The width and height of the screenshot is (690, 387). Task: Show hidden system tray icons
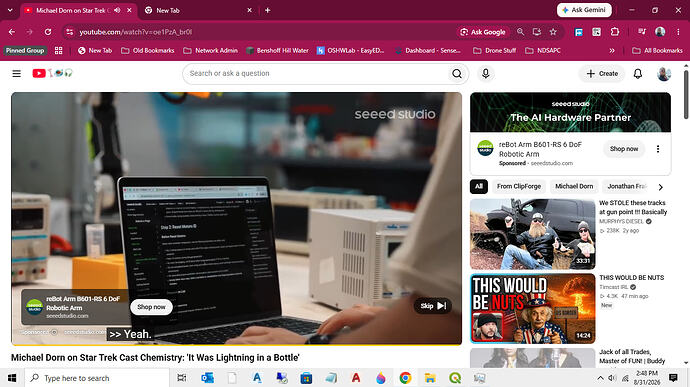tap(600, 378)
